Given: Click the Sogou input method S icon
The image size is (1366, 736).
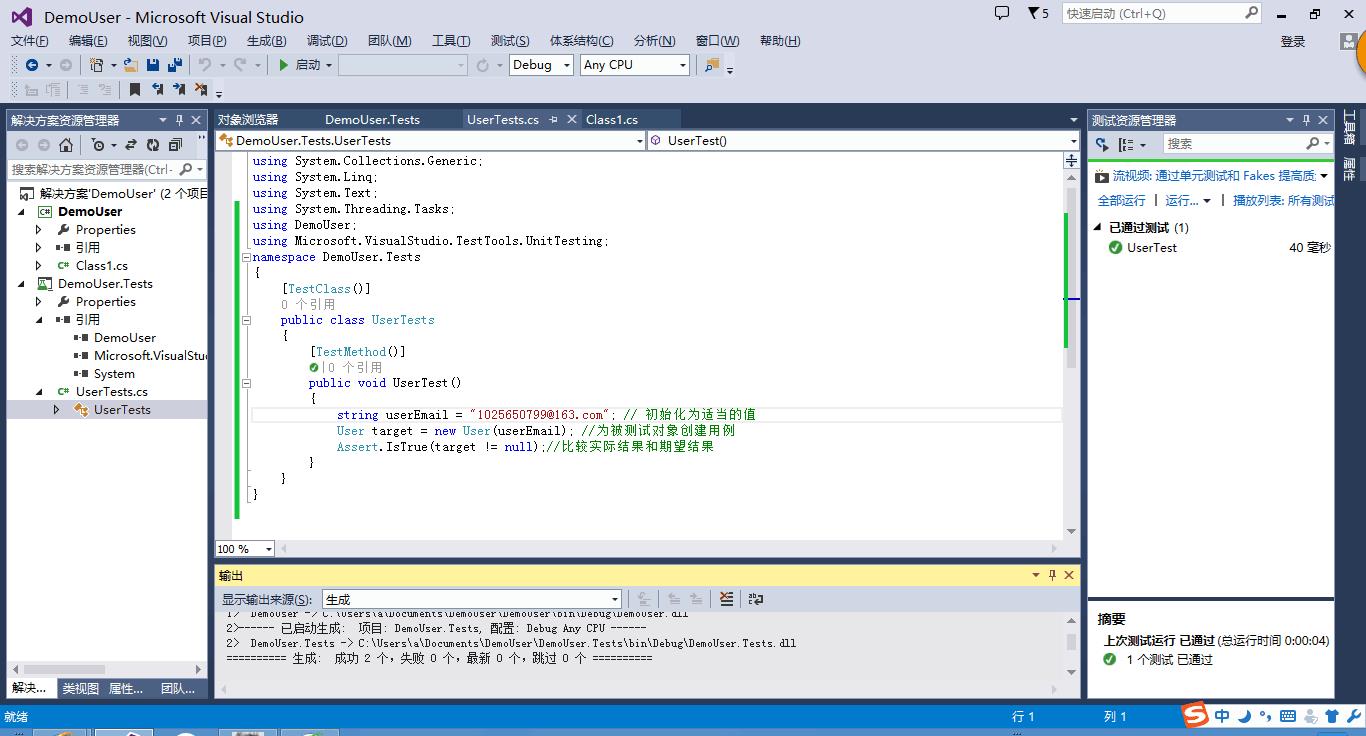Looking at the screenshot, I should tap(1195, 716).
